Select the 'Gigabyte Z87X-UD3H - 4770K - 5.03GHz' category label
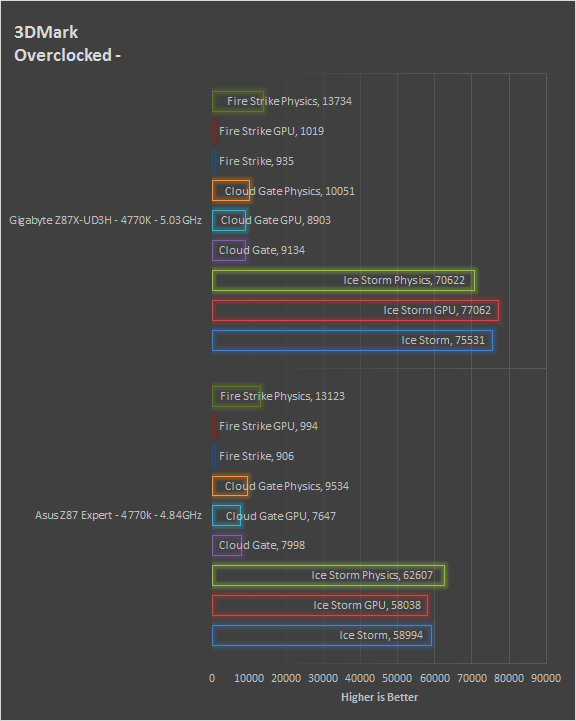Screen dimensions: 576x721 coord(105,220)
